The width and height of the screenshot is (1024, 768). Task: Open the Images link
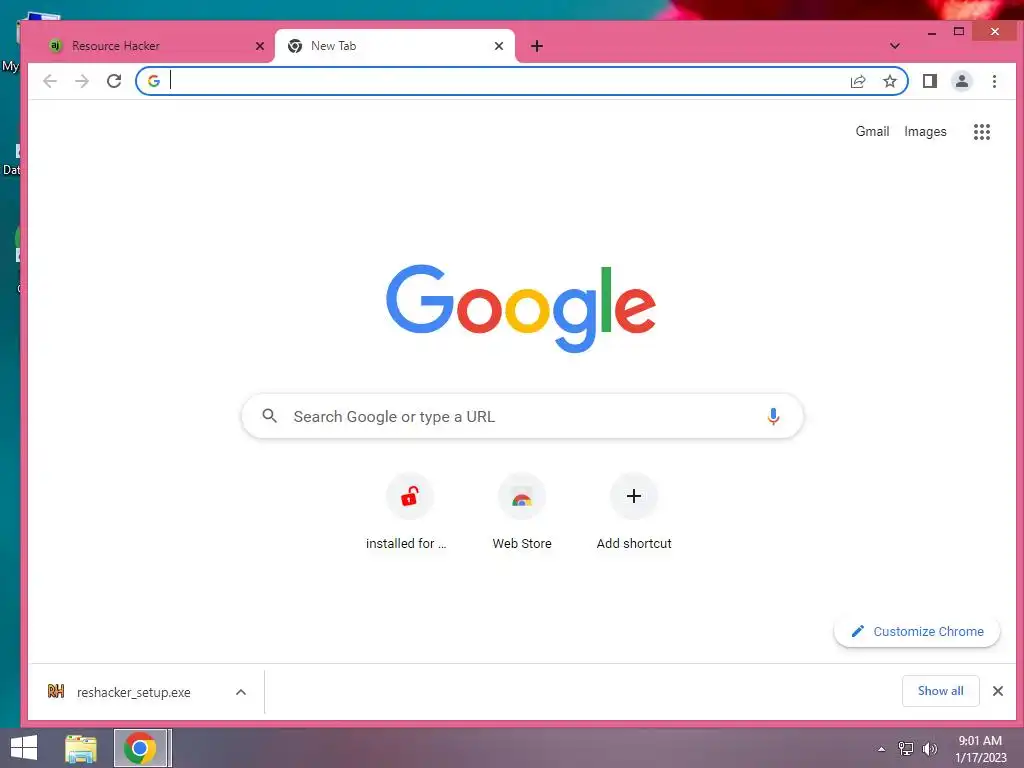[x=925, y=131]
